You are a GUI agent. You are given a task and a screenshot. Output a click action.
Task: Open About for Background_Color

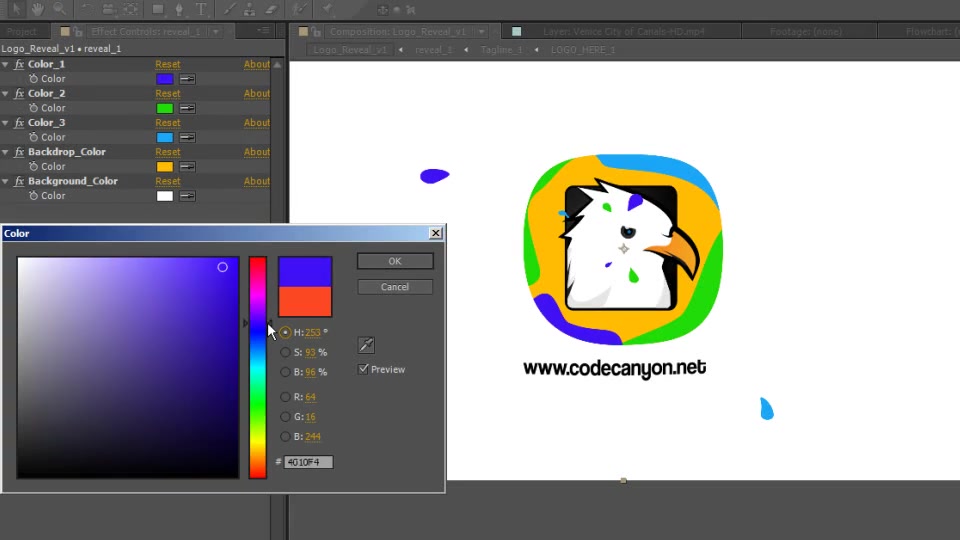[x=257, y=181]
